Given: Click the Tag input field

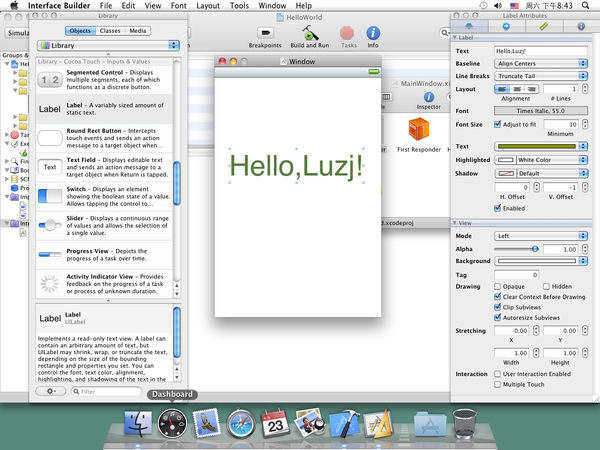Looking at the screenshot, I should (517, 275).
